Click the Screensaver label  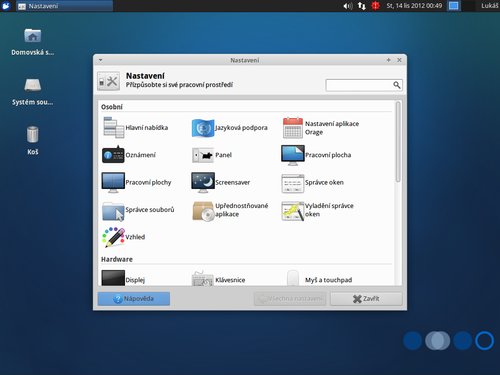pyautogui.click(x=232, y=182)
